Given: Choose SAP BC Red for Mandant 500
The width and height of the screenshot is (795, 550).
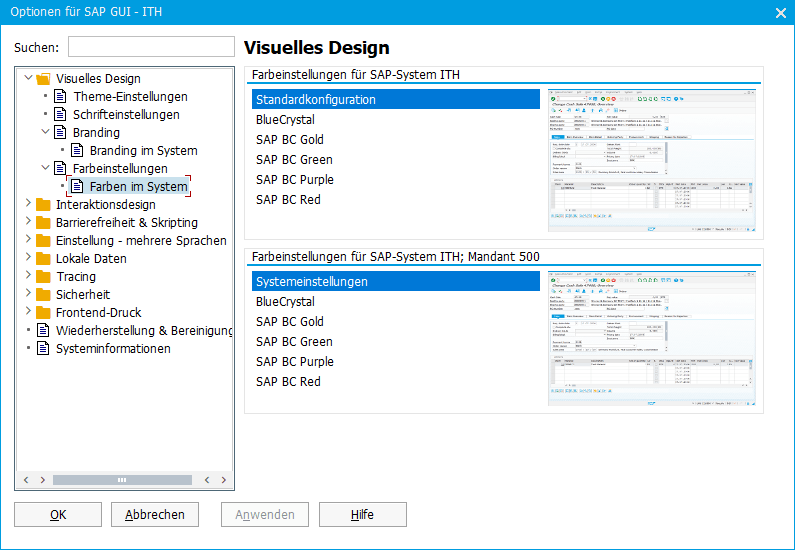Looking at the screenshot, I should [396, 382].
